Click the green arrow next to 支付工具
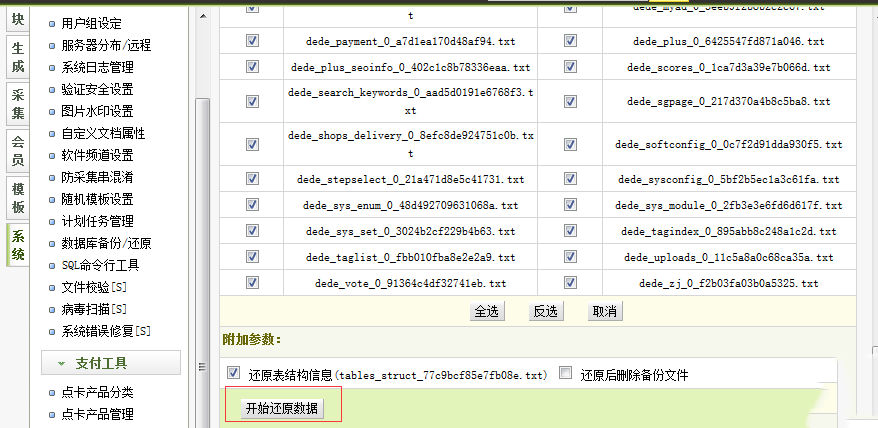 click(62, 363)
